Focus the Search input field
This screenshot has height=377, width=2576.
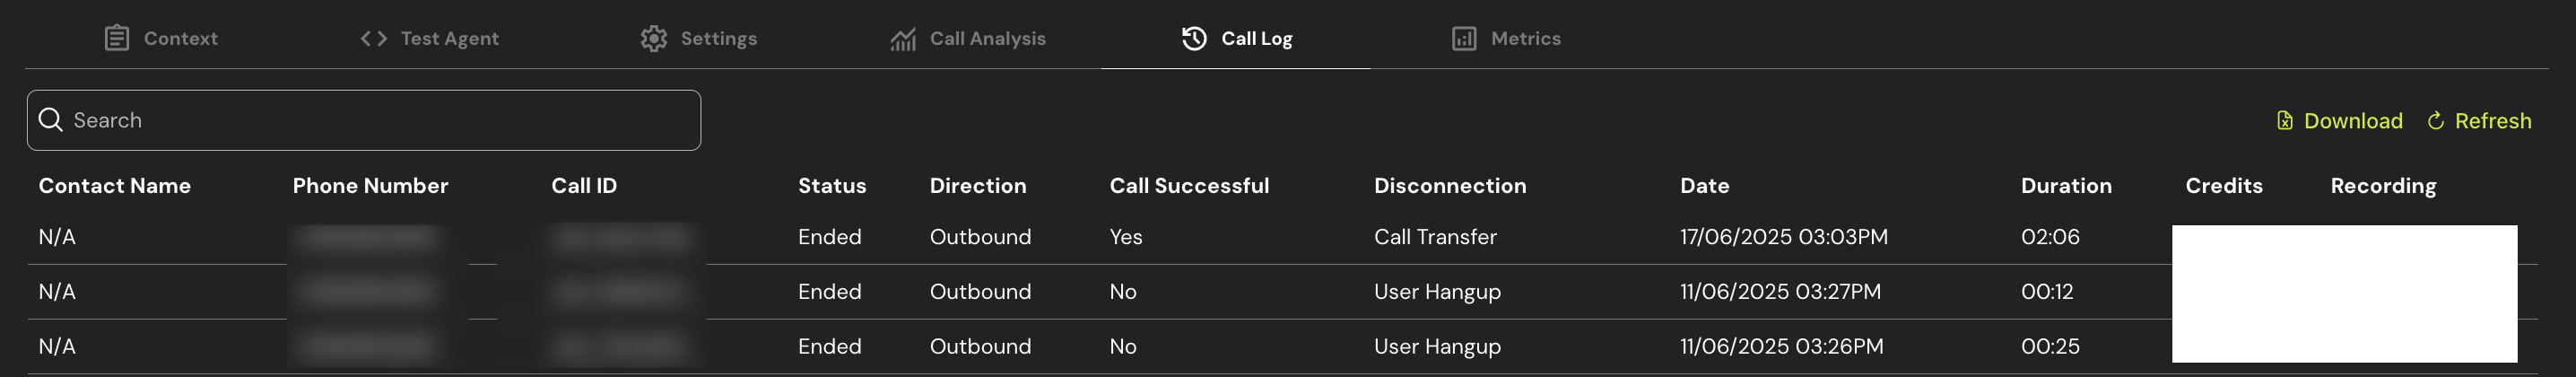[x=380, y=120]
